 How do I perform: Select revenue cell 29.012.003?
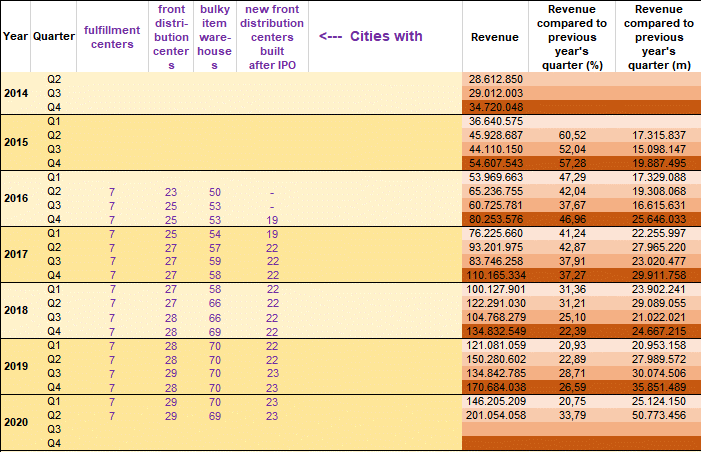point(495,93)
